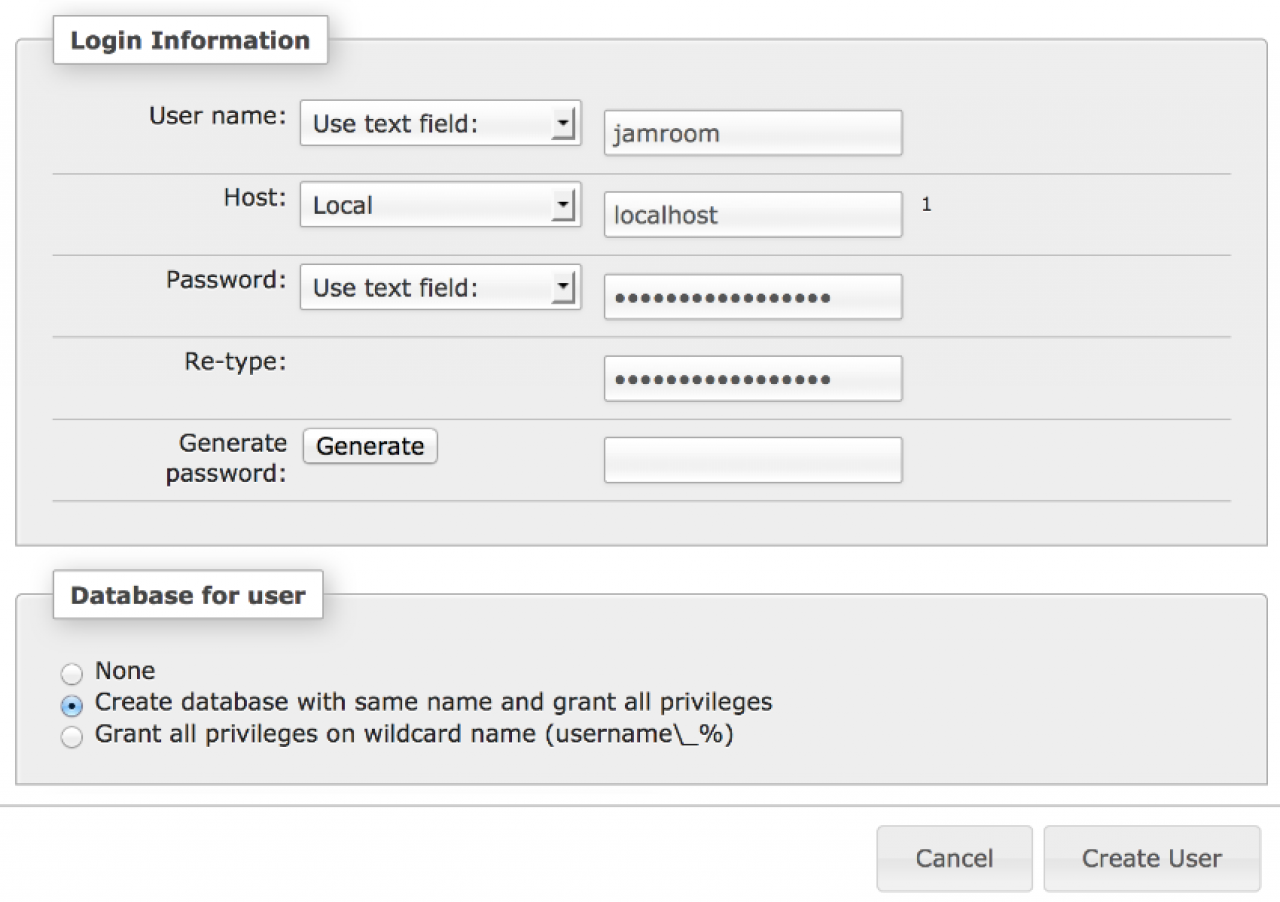Open the User name type dropdown
Image resolution: width=1280 pixels, height=902 pixels.
(x=440, y=124)
